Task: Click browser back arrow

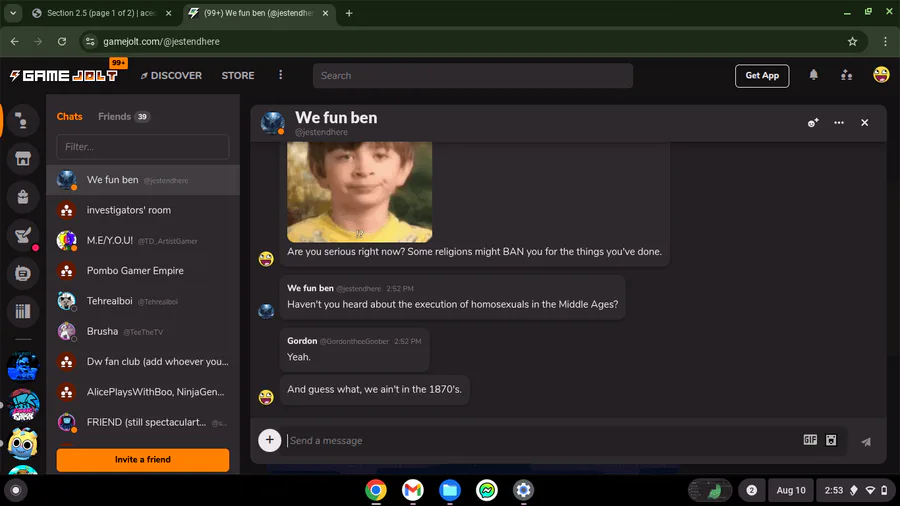Action: point(14,41)
